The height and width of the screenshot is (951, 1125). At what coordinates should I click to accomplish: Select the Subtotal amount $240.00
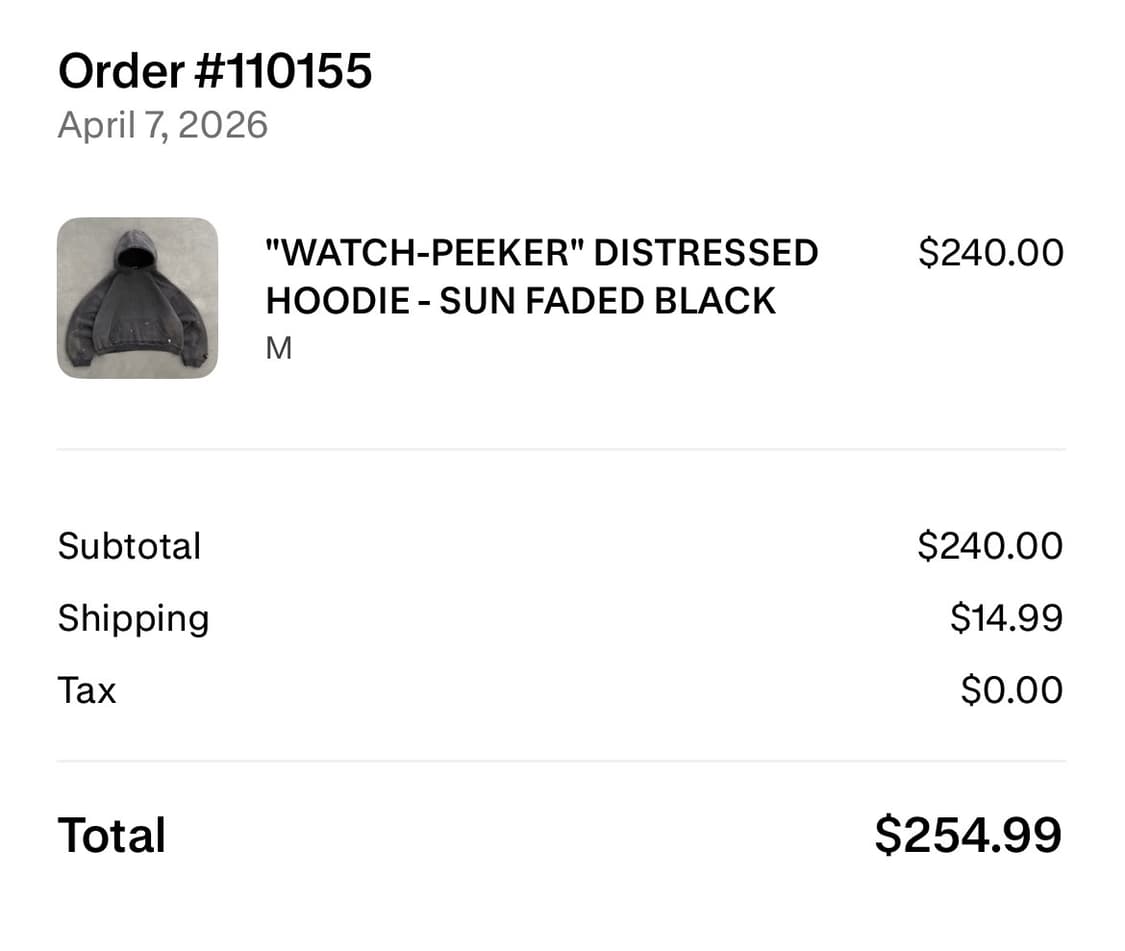(x=990, y=546)
